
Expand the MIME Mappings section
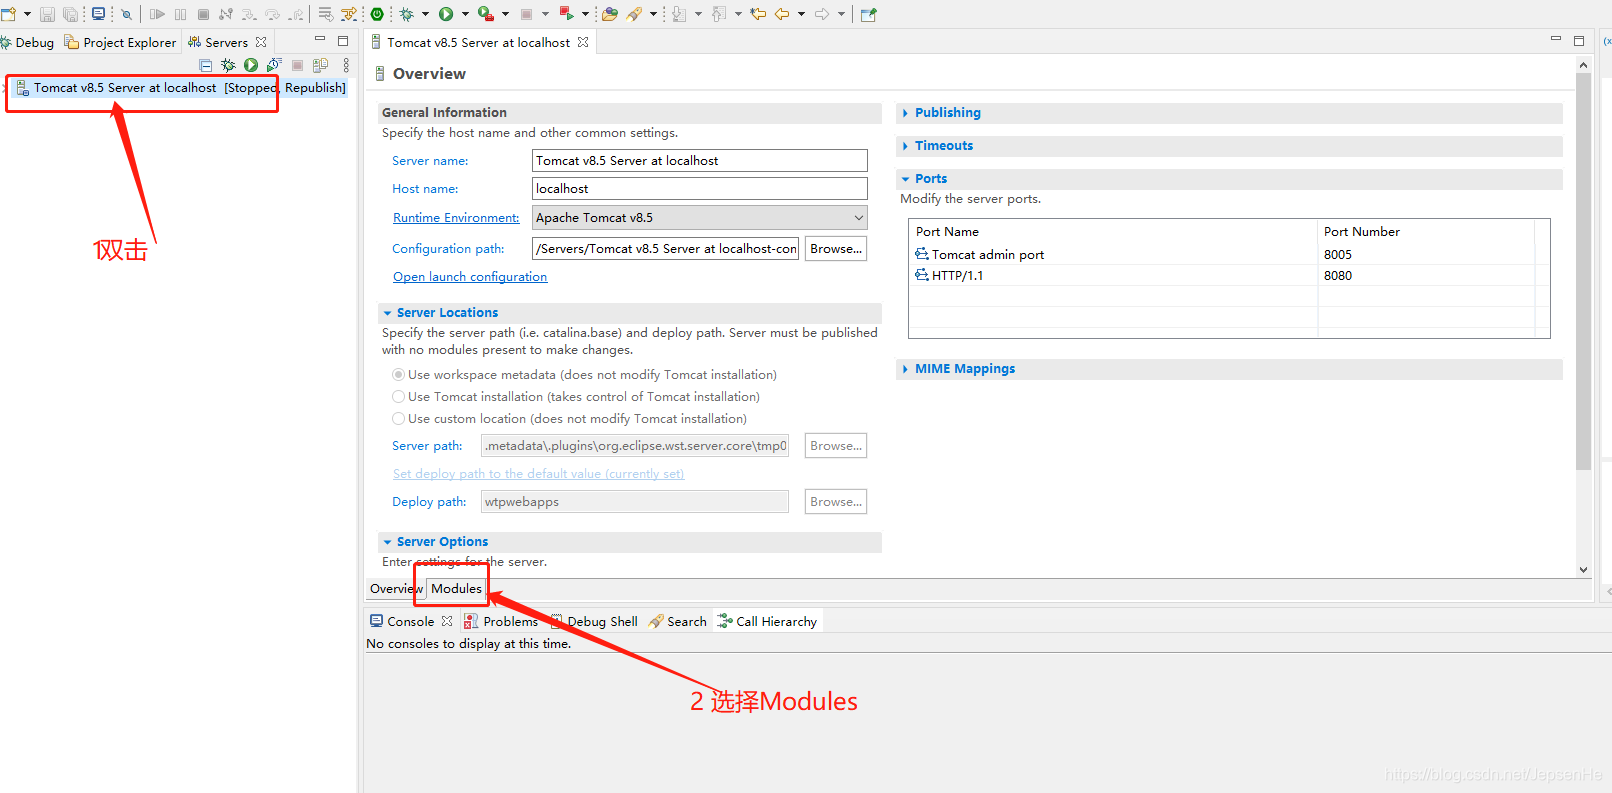pos(905,369)
